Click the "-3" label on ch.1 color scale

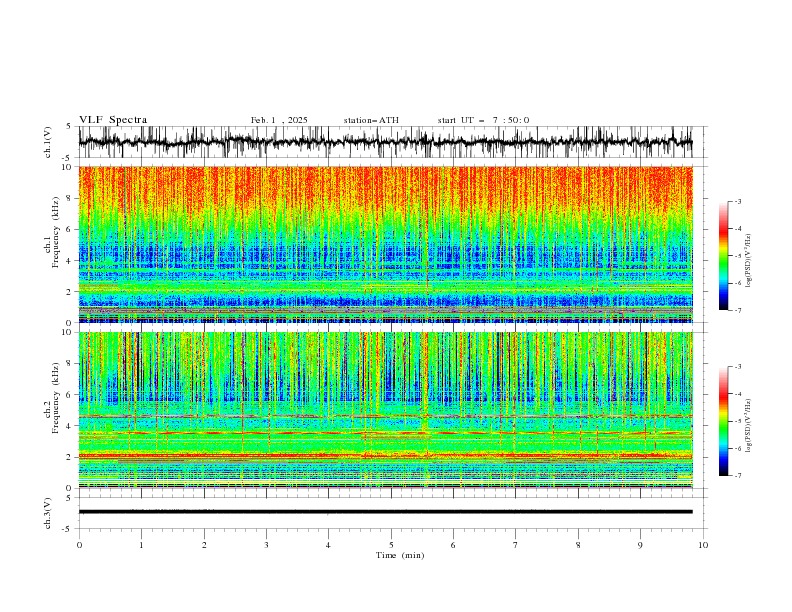point(738,201)
